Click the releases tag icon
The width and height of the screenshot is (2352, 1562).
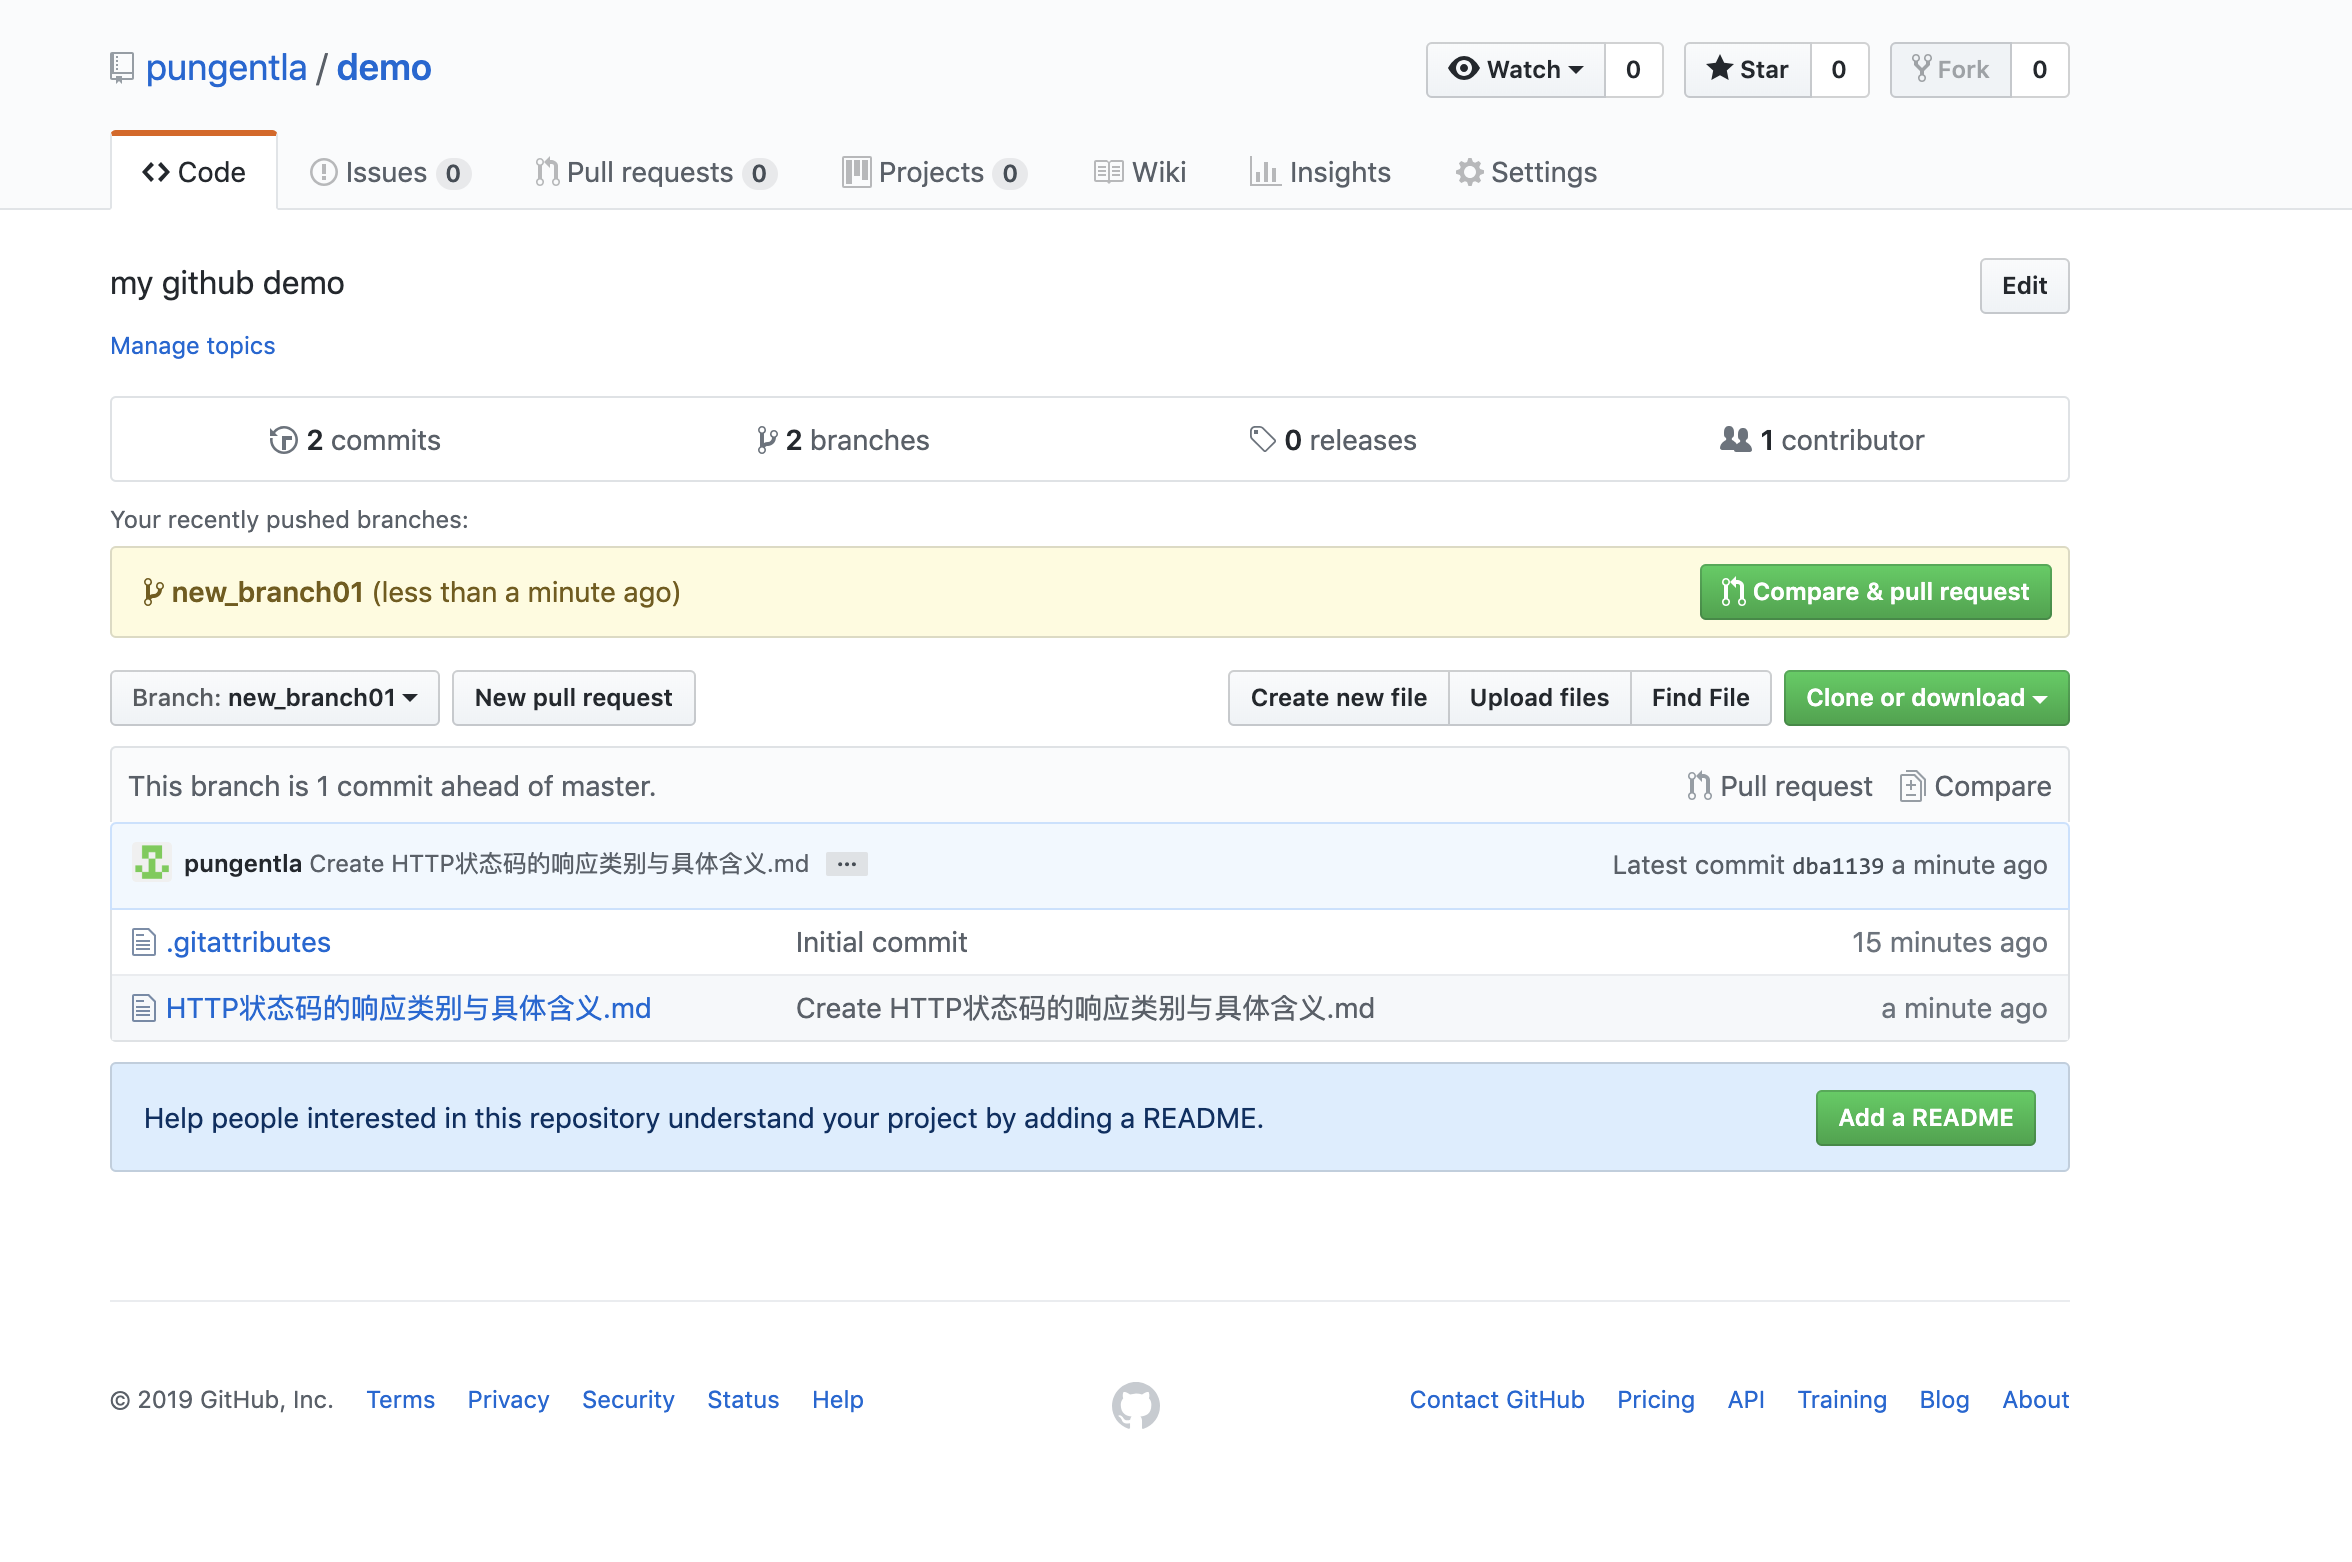point(1262,440)
